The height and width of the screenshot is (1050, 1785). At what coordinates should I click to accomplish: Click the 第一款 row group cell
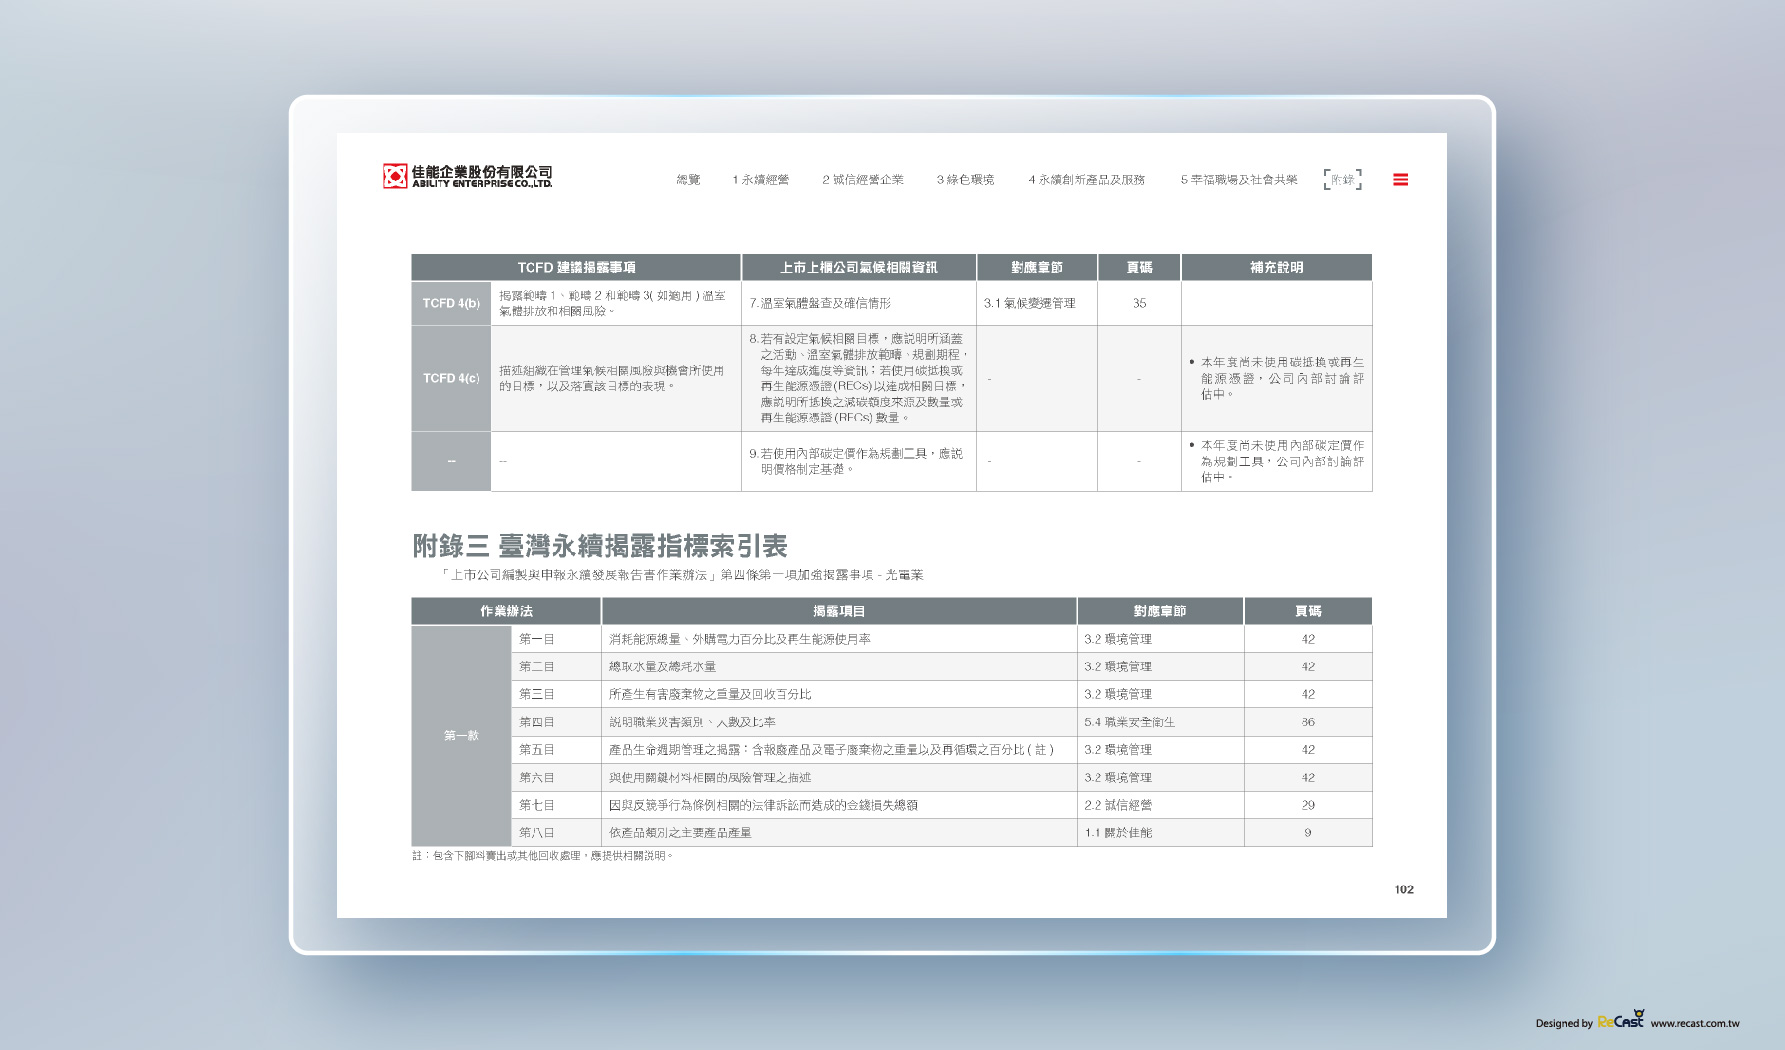pos(461,736)
